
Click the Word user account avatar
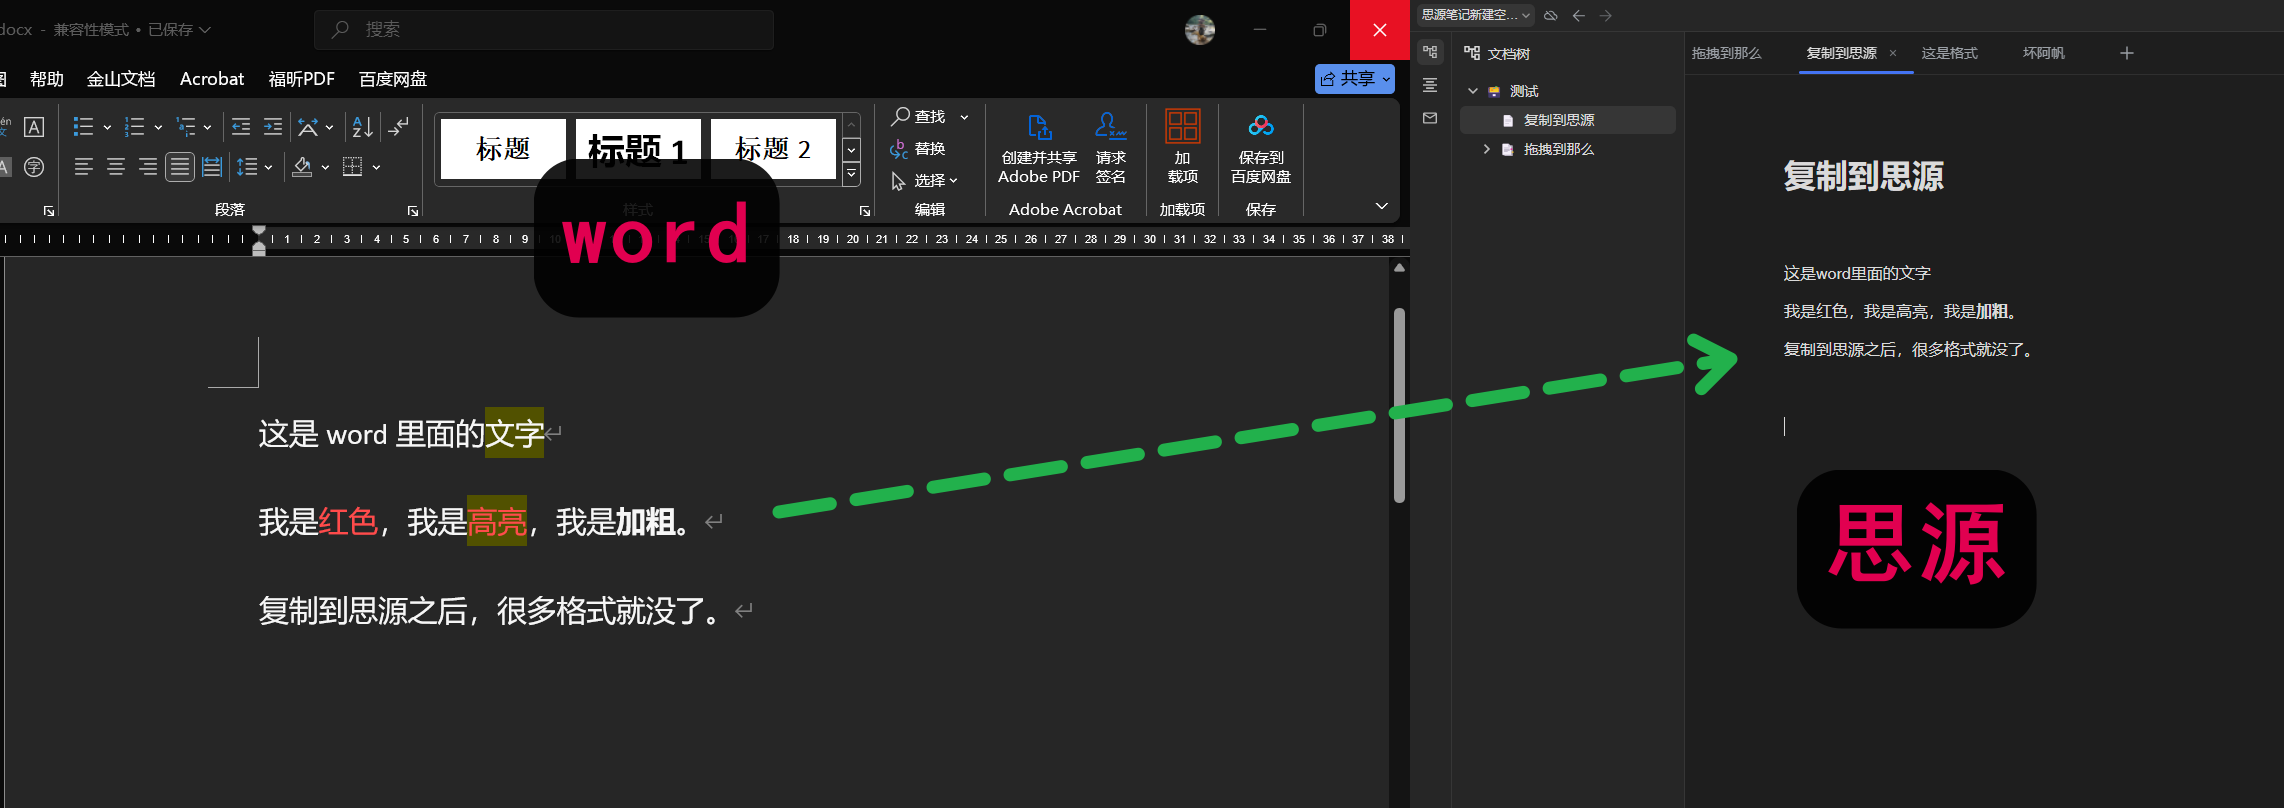tap(1200, 30)
